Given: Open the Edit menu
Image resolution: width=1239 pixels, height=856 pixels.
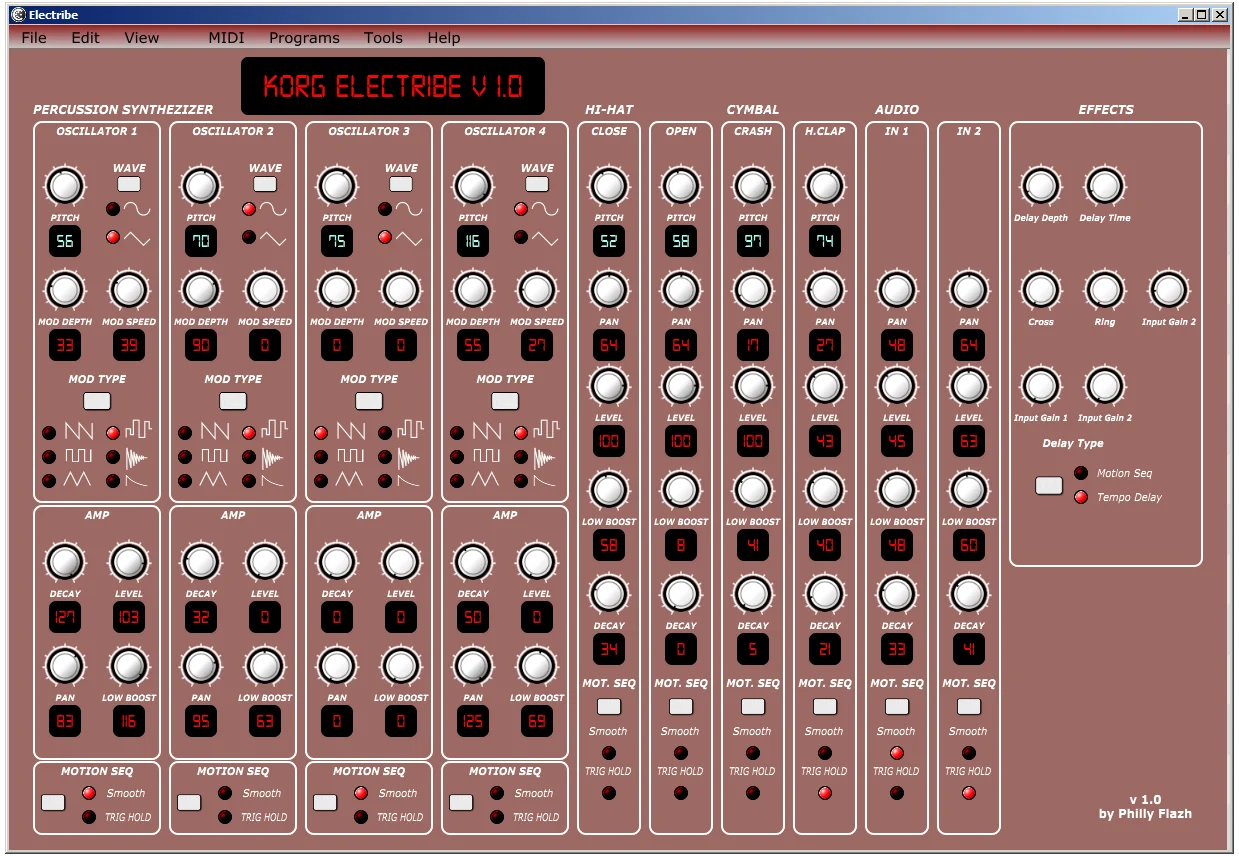Looking at the screenshot, I should click(85, 38).
